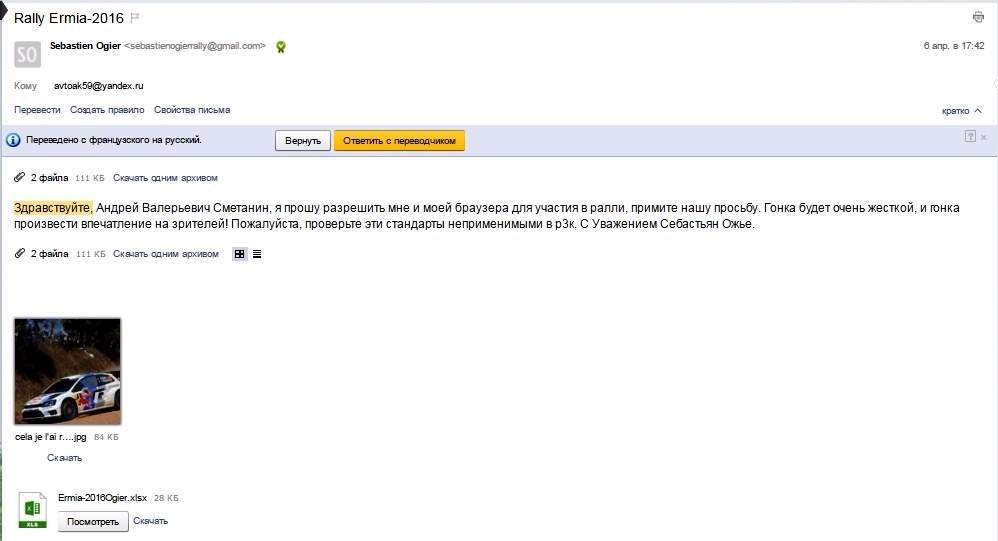Open the rally car image thumbnail

tap(68, 372)
